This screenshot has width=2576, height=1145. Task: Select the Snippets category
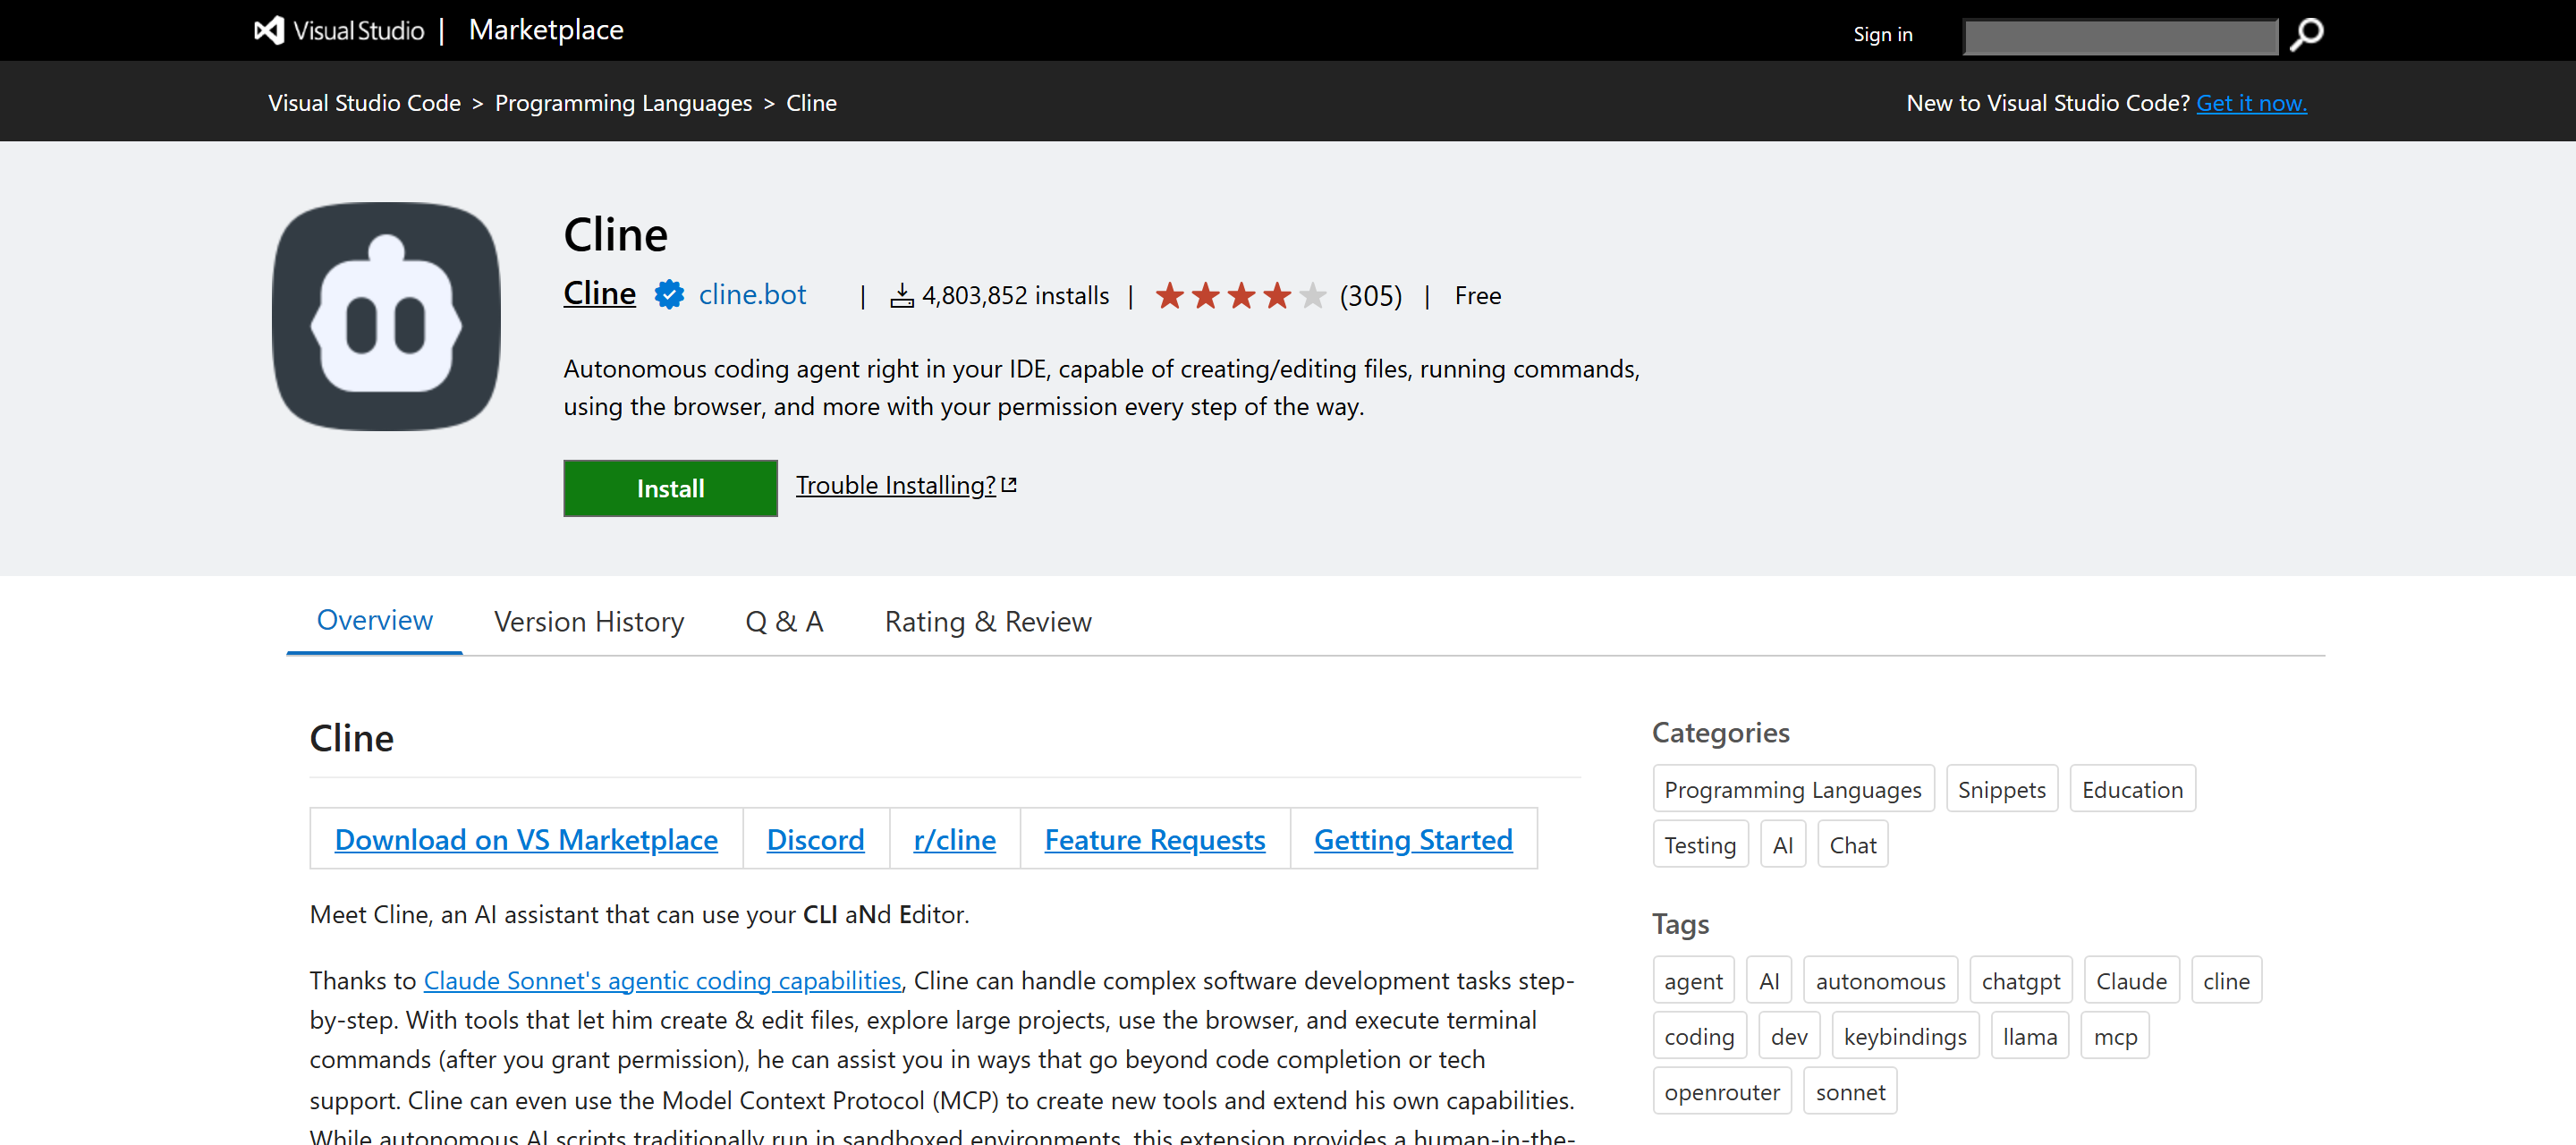click(x=2001, y=789)
